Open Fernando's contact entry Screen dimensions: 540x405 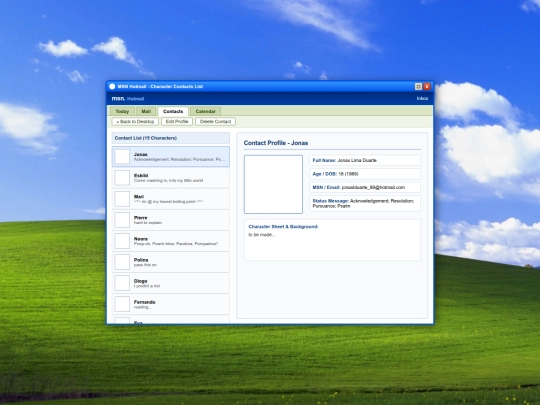click(x=171, y=304)
